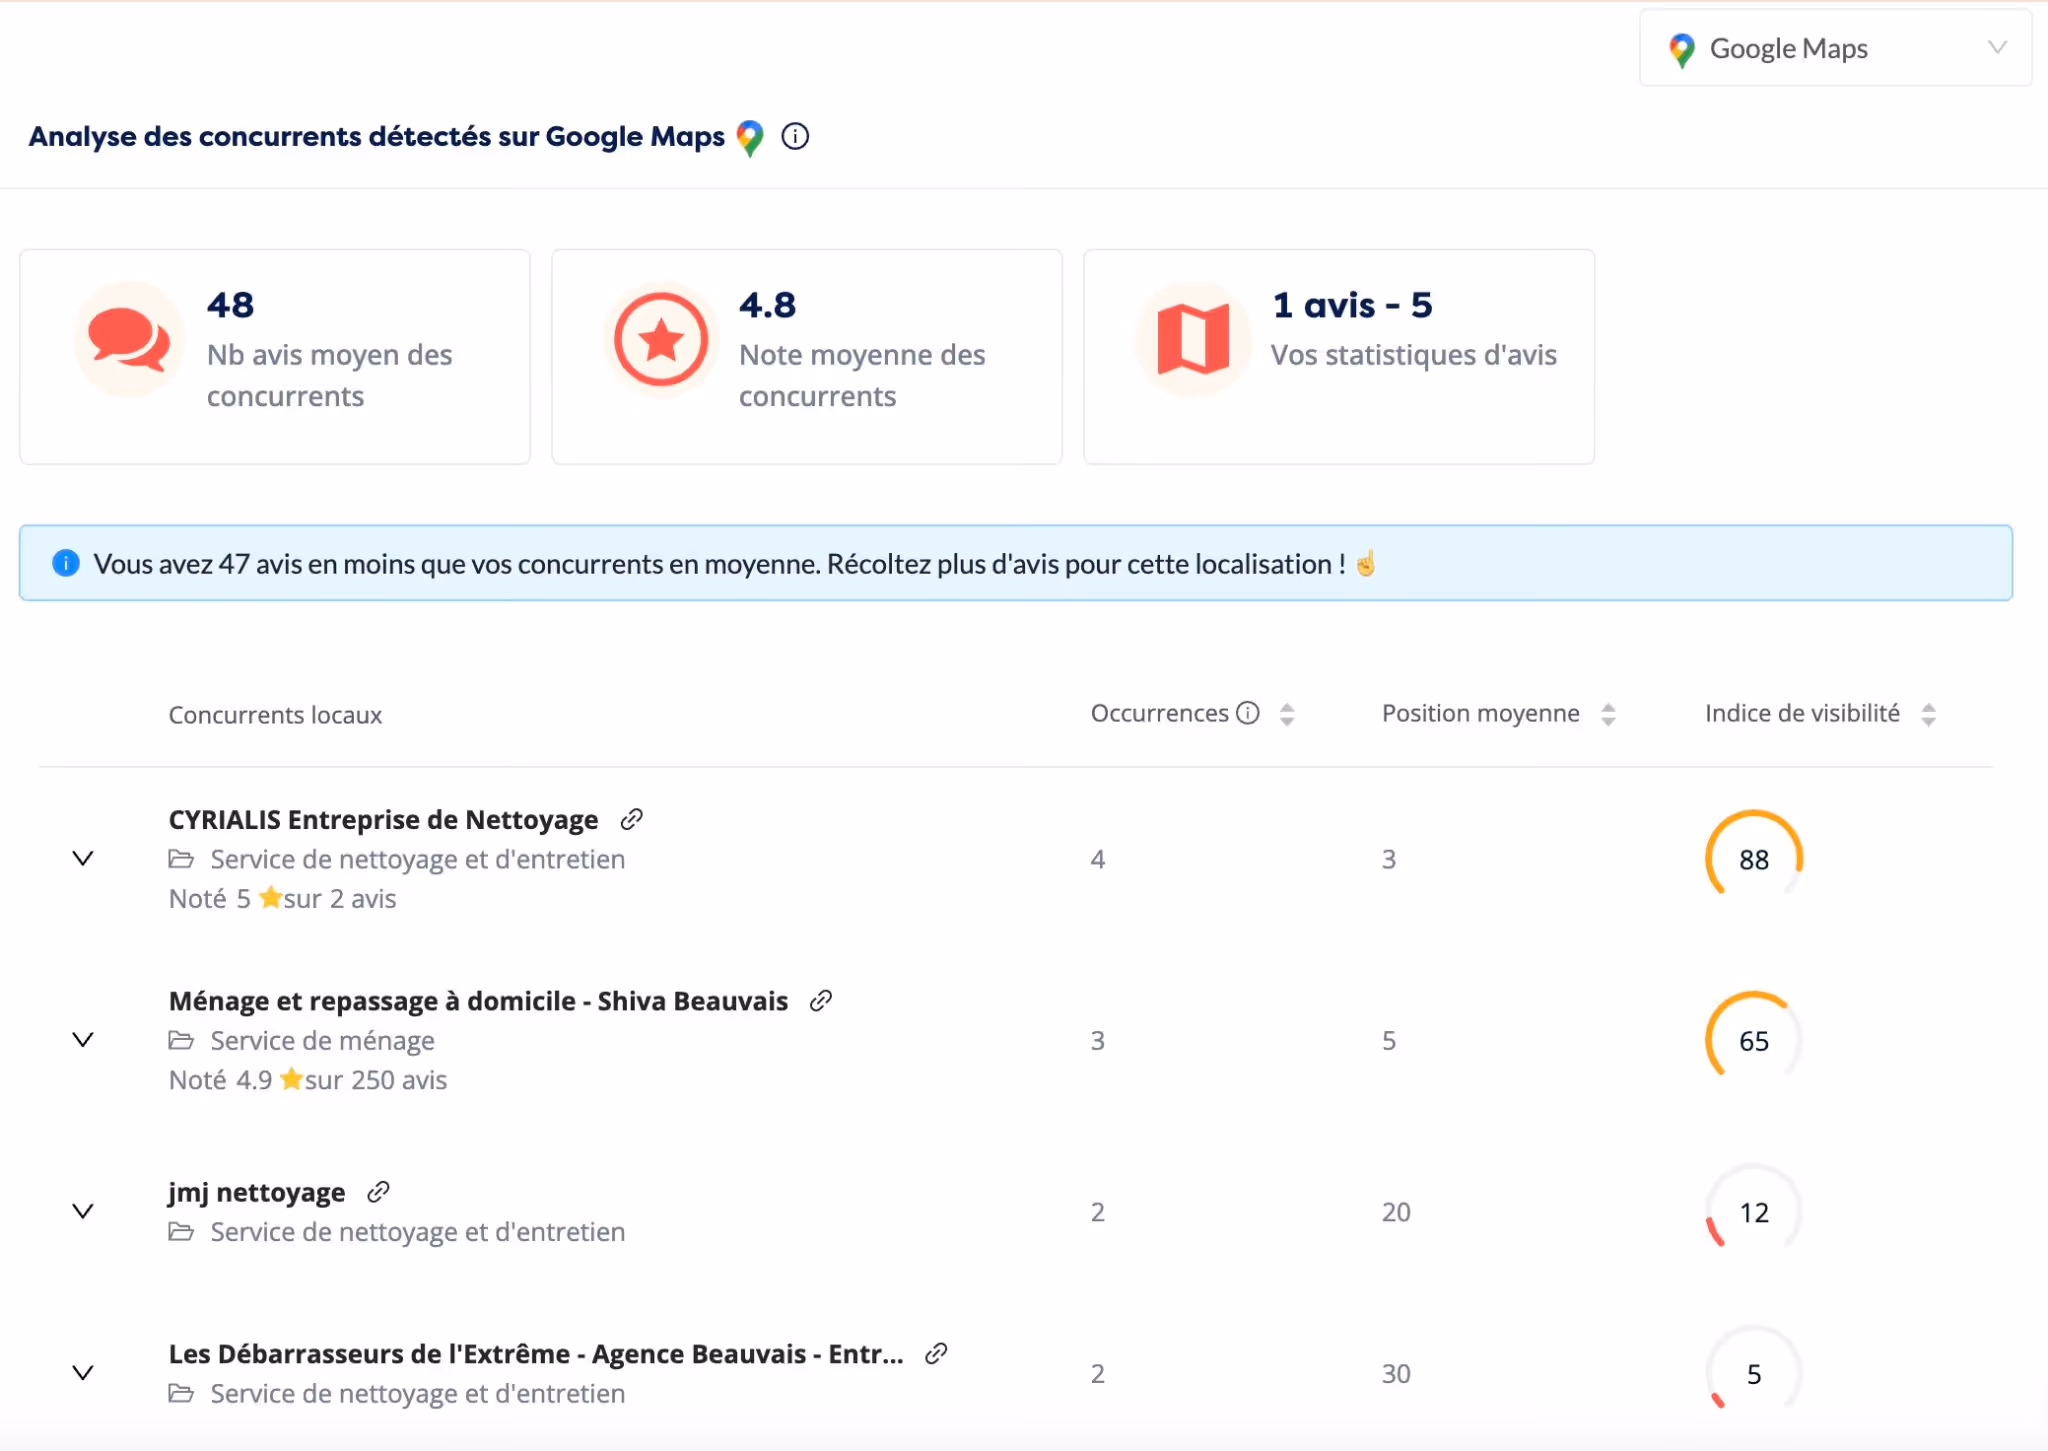This screenshot has height=1451, width=2048.
Task: Click the Occurrences info icon
Action: pos(1248,713)
